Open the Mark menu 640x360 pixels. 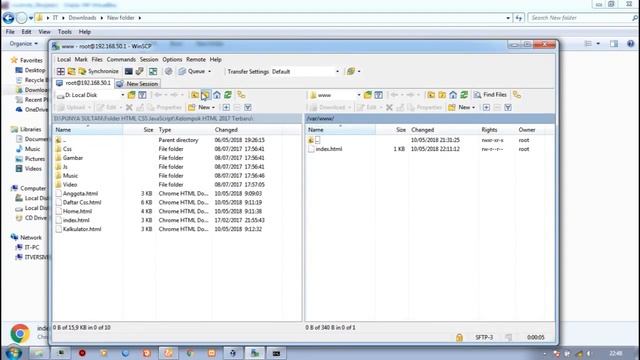pyautogui.click(x=81, y=60)
